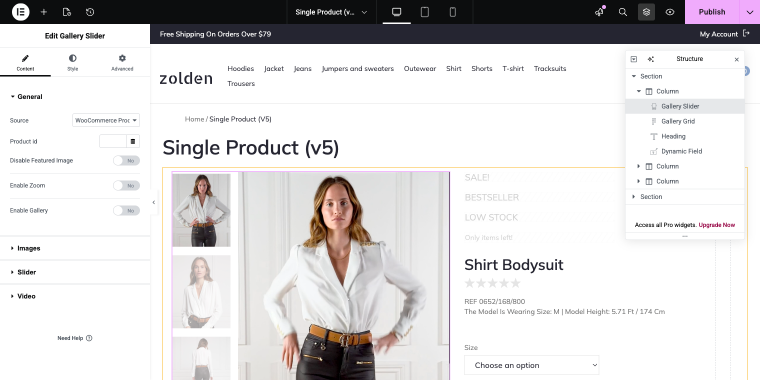The height and width of the screenshot is (380, 760).
Task: Click the Publish button
Action: [x=712, y=12]
